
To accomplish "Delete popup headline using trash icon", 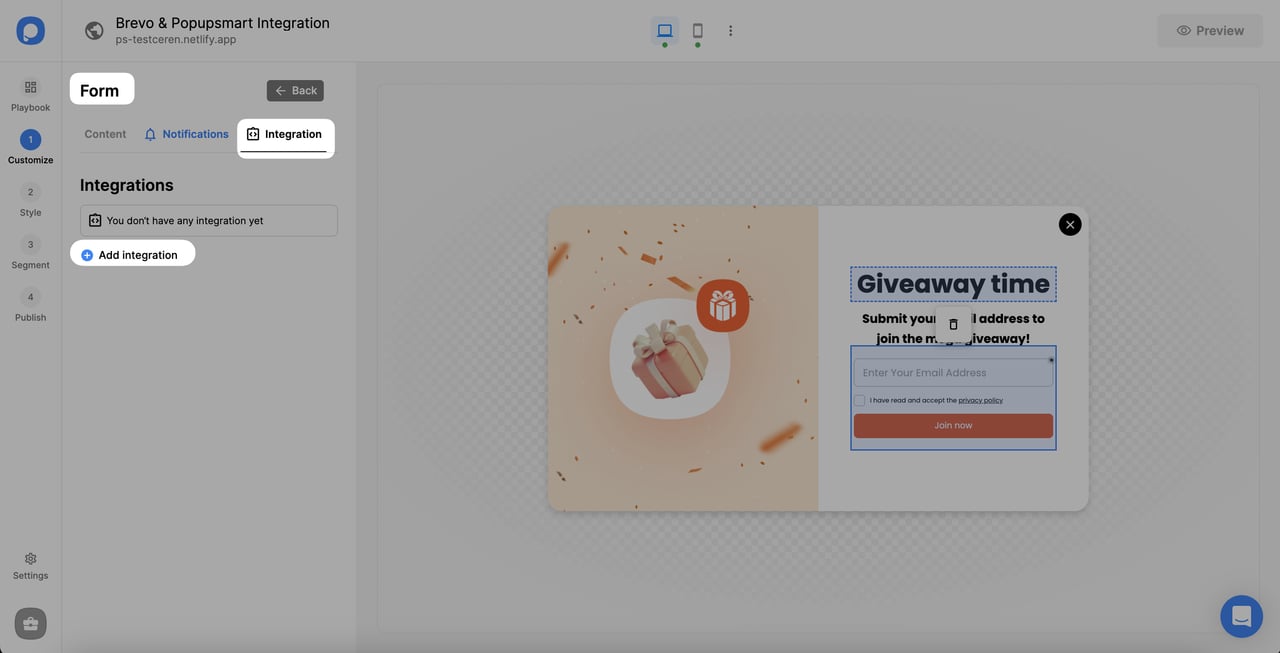I will [952, 324].
